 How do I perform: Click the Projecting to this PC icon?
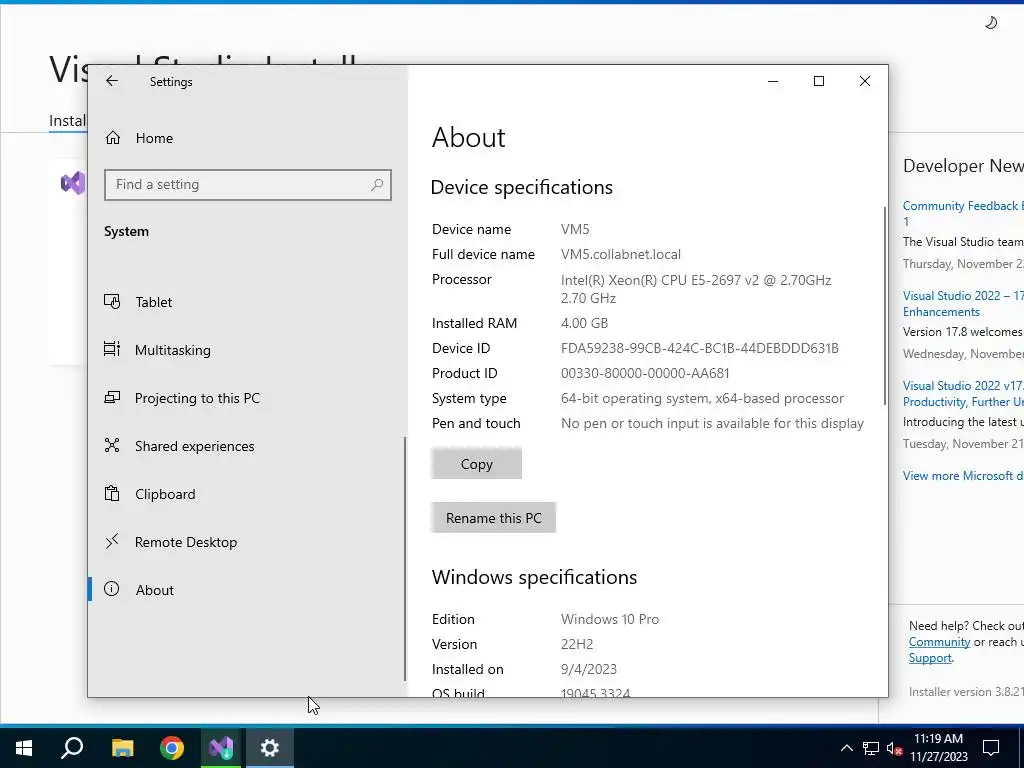(x=112, y=397)
